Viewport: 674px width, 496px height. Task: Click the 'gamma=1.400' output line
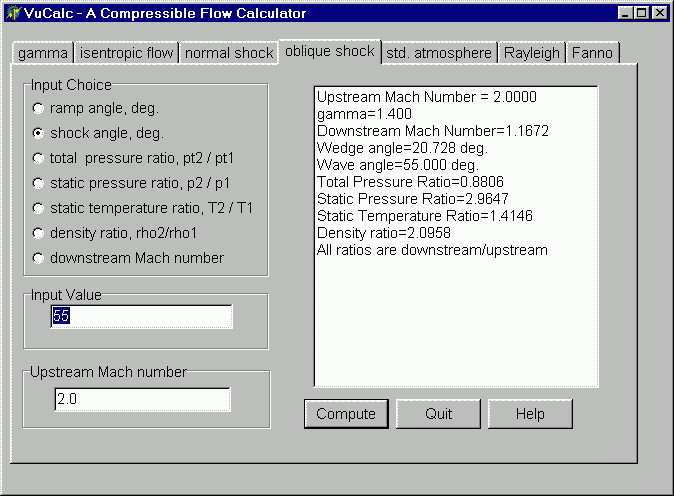365,114
